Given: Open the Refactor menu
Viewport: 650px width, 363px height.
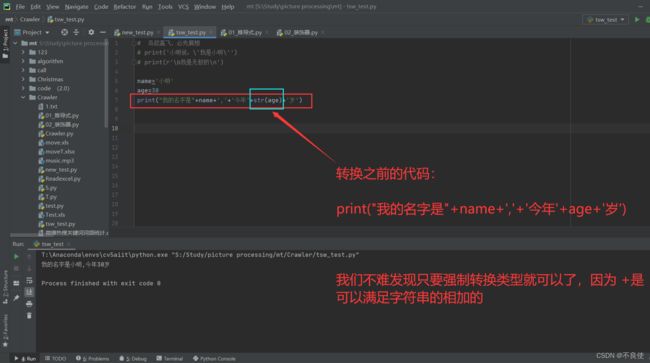Looking at the screenshot, I should pyautogui.click(x=125, y=7).
